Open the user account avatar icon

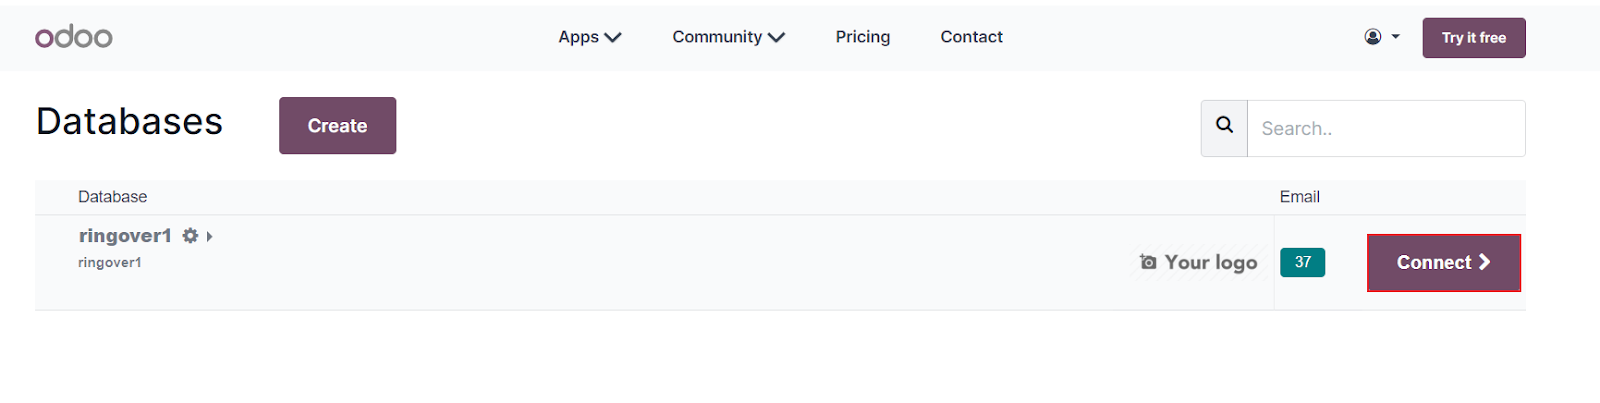(1373, 37)
